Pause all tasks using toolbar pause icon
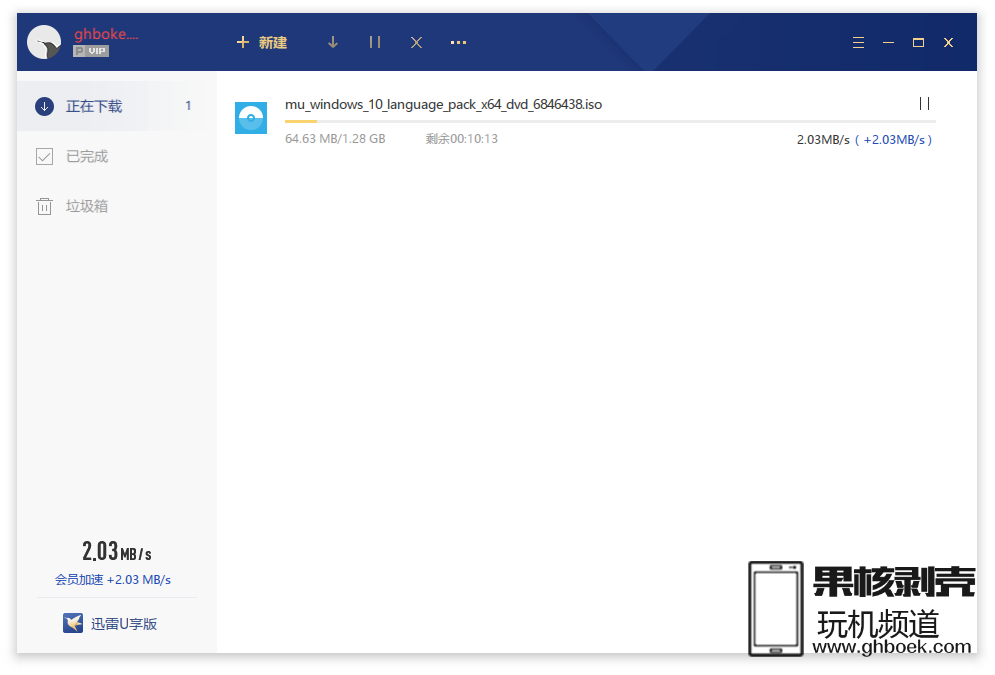 coord(375,42)
